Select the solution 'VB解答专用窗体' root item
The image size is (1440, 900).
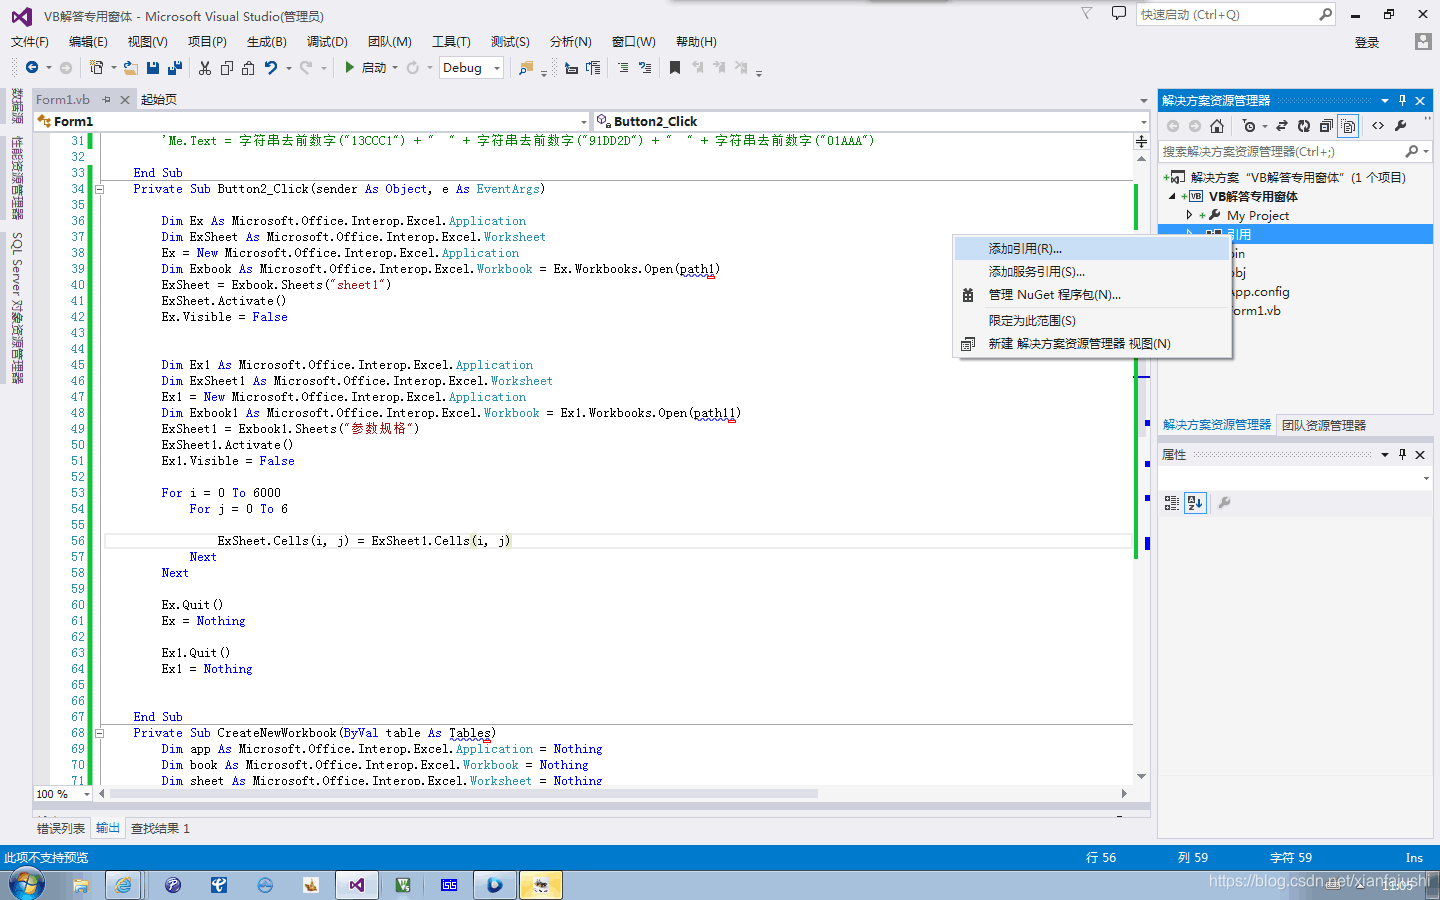pos(1297,177)
